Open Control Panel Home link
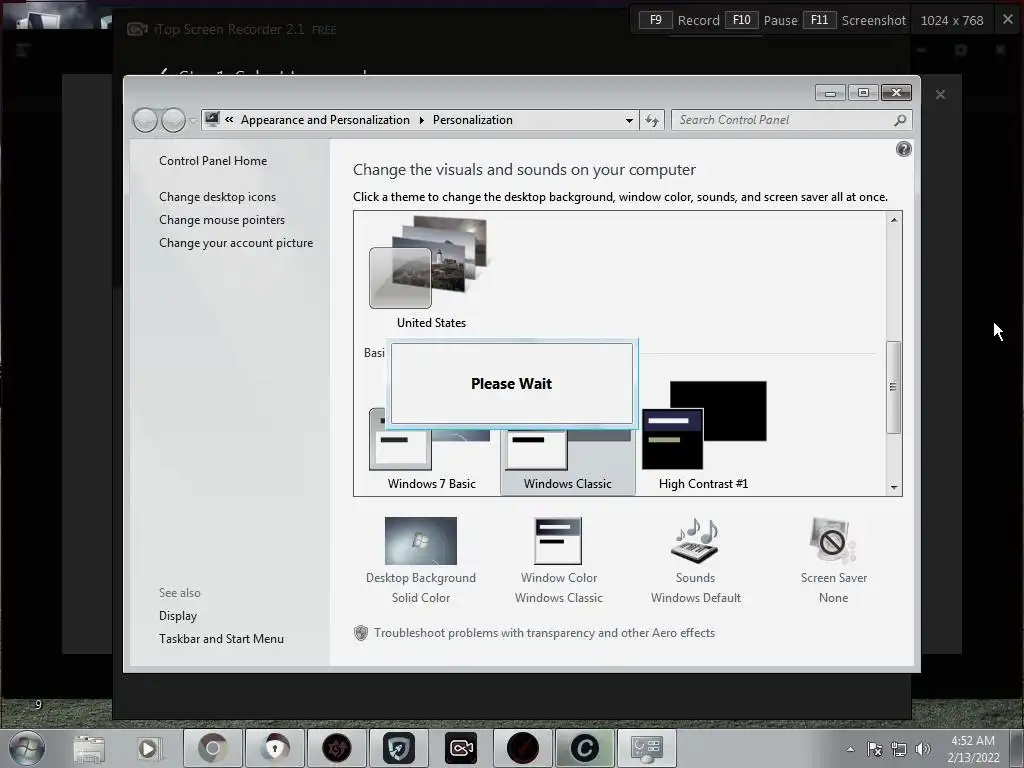The height and width of the screenshot is (768, 1024). [213, 161]
